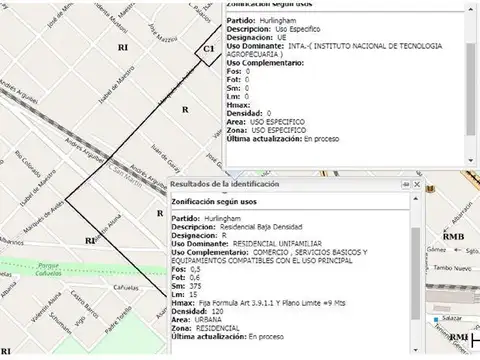Click the lower popup's scrollbar thumb

(x=415, y=273)
